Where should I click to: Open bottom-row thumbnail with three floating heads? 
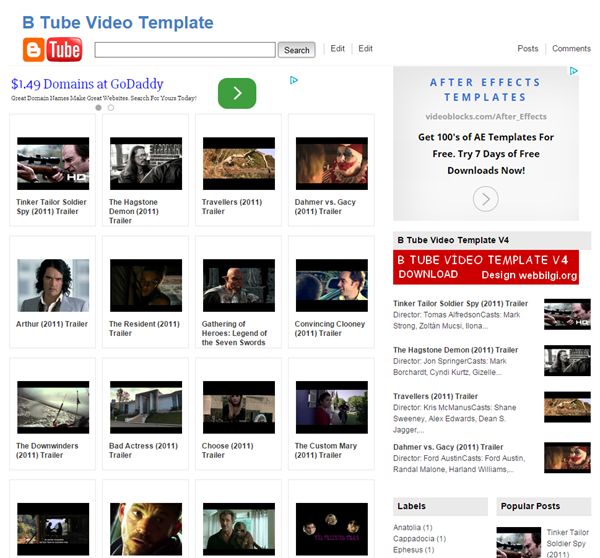click(x=332, y=529)
